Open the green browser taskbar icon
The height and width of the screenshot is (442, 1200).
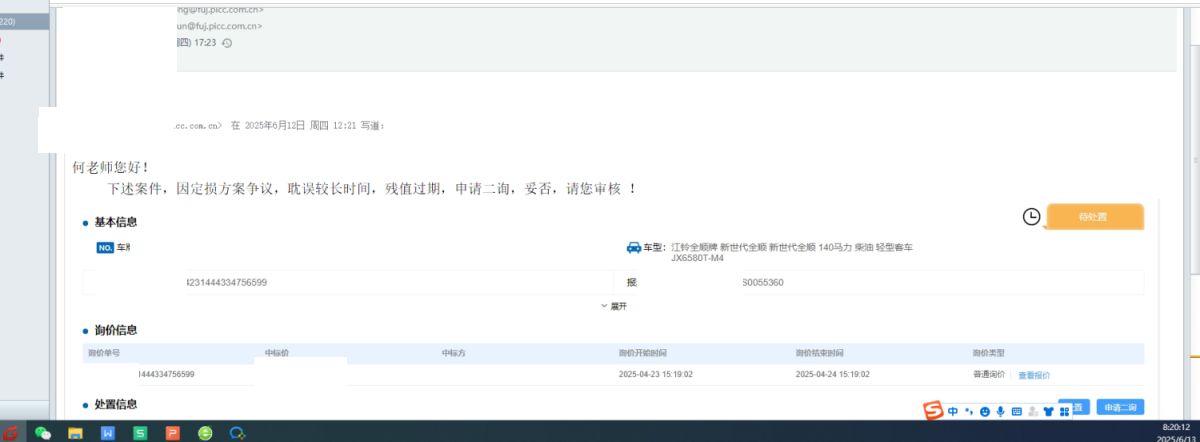[x=205, y=433]
